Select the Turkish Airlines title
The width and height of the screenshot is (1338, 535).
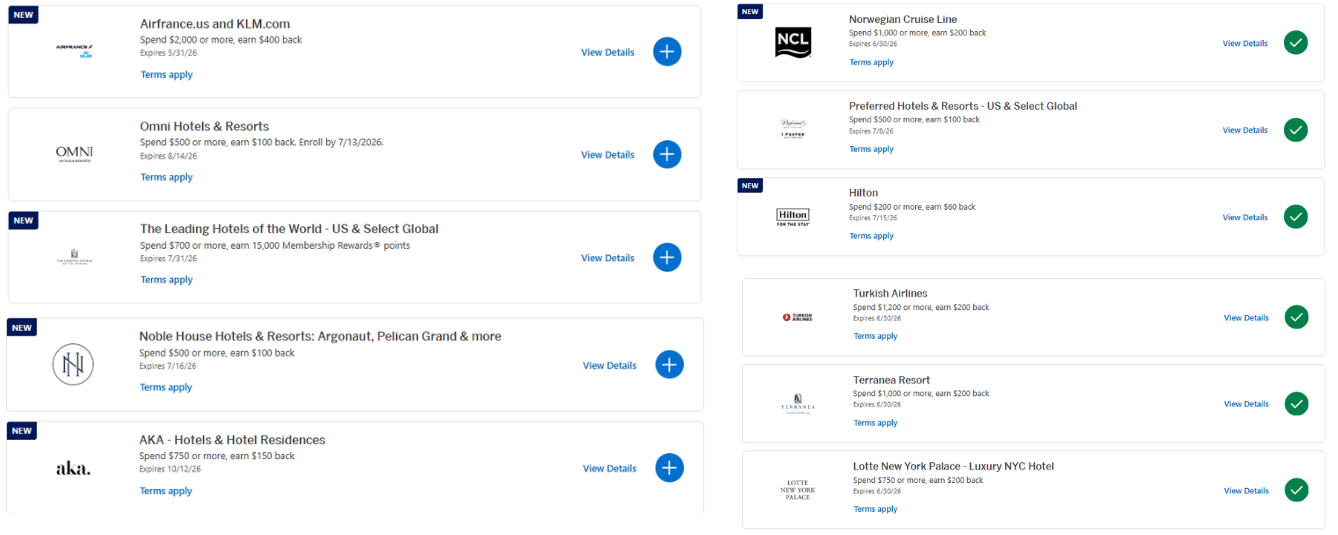(890, 293)
